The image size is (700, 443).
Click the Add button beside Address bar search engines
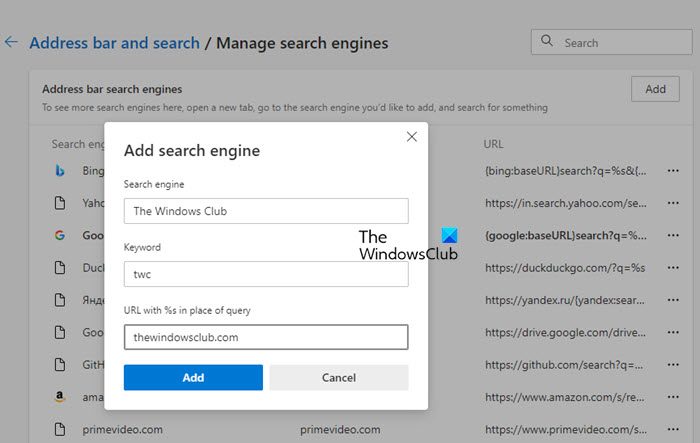[x=655, y=89]
